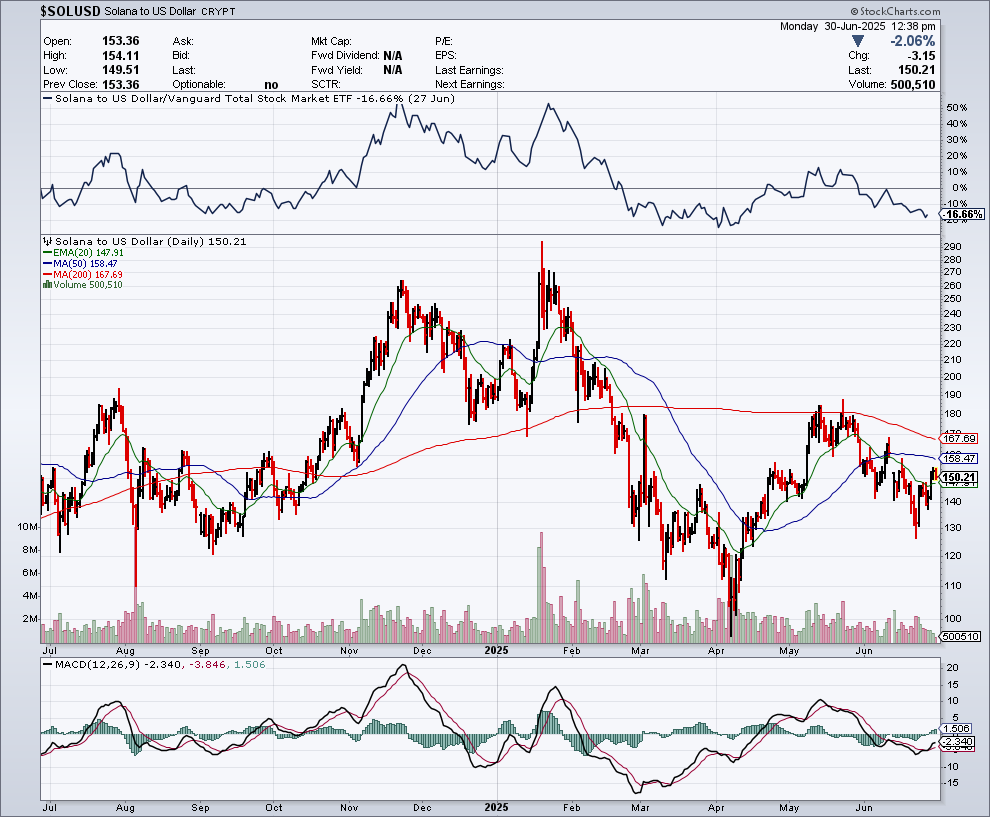
Task: Select the header Volume value 500,510
Action: point(912,85)
